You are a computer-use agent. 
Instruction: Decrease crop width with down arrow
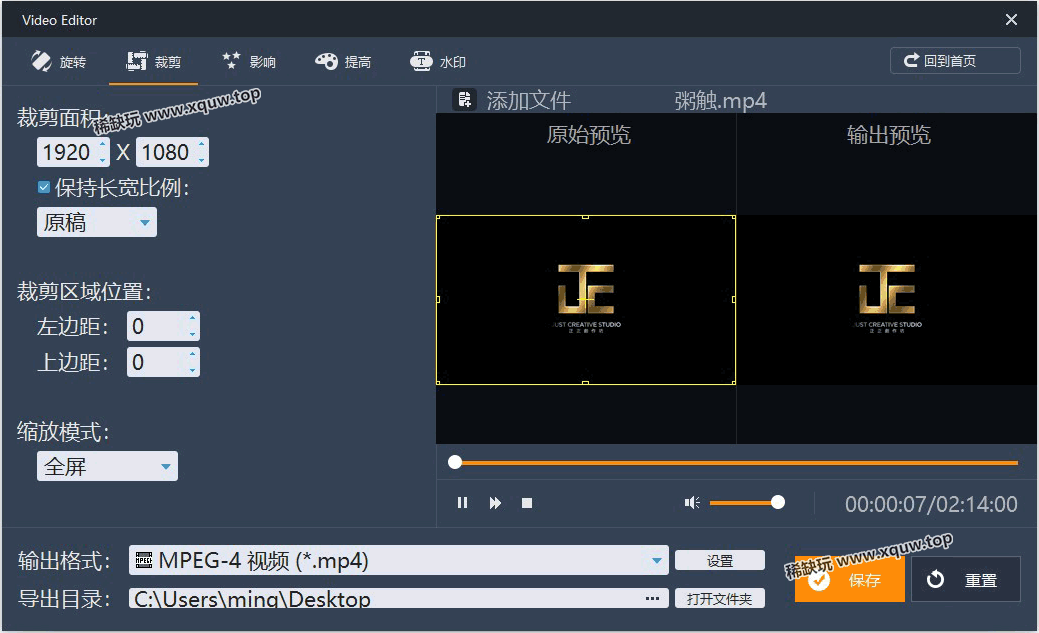(x=103, y=160)
